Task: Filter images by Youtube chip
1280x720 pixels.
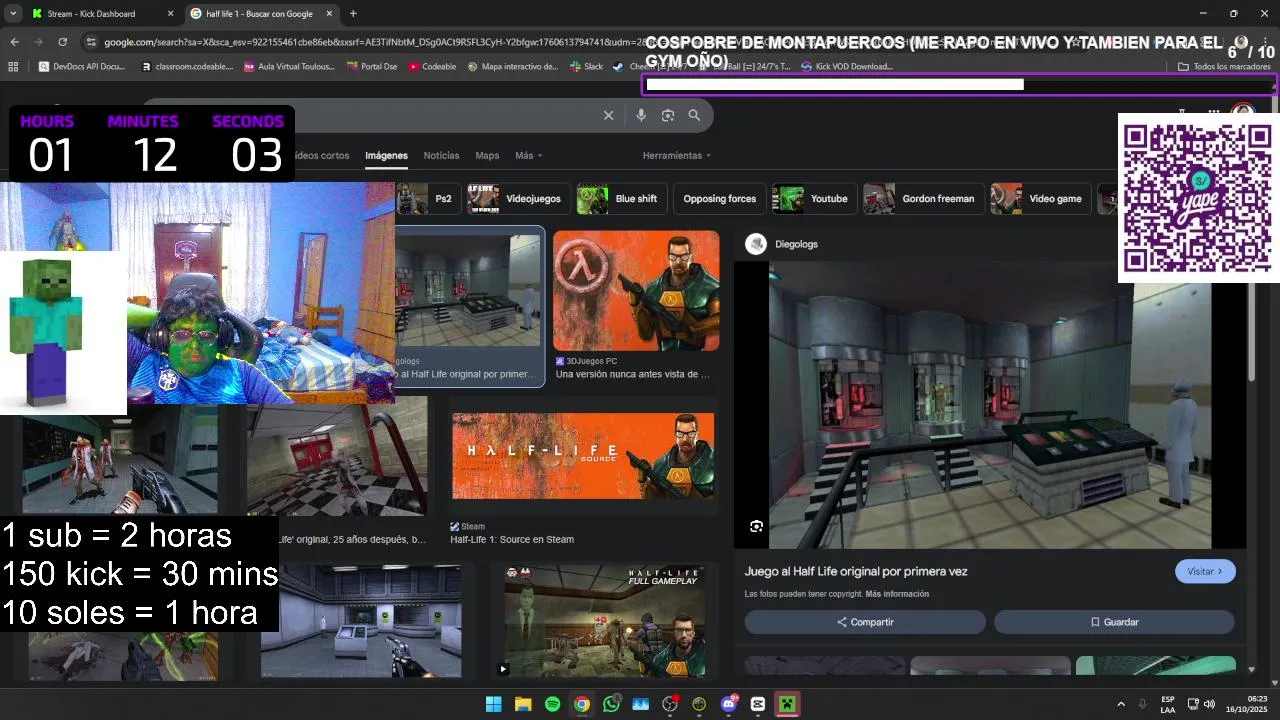Action: pyautogui.click(x=814, y=198)
